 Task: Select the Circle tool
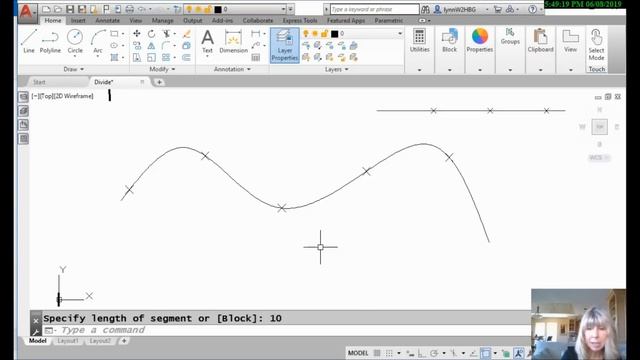75,41
